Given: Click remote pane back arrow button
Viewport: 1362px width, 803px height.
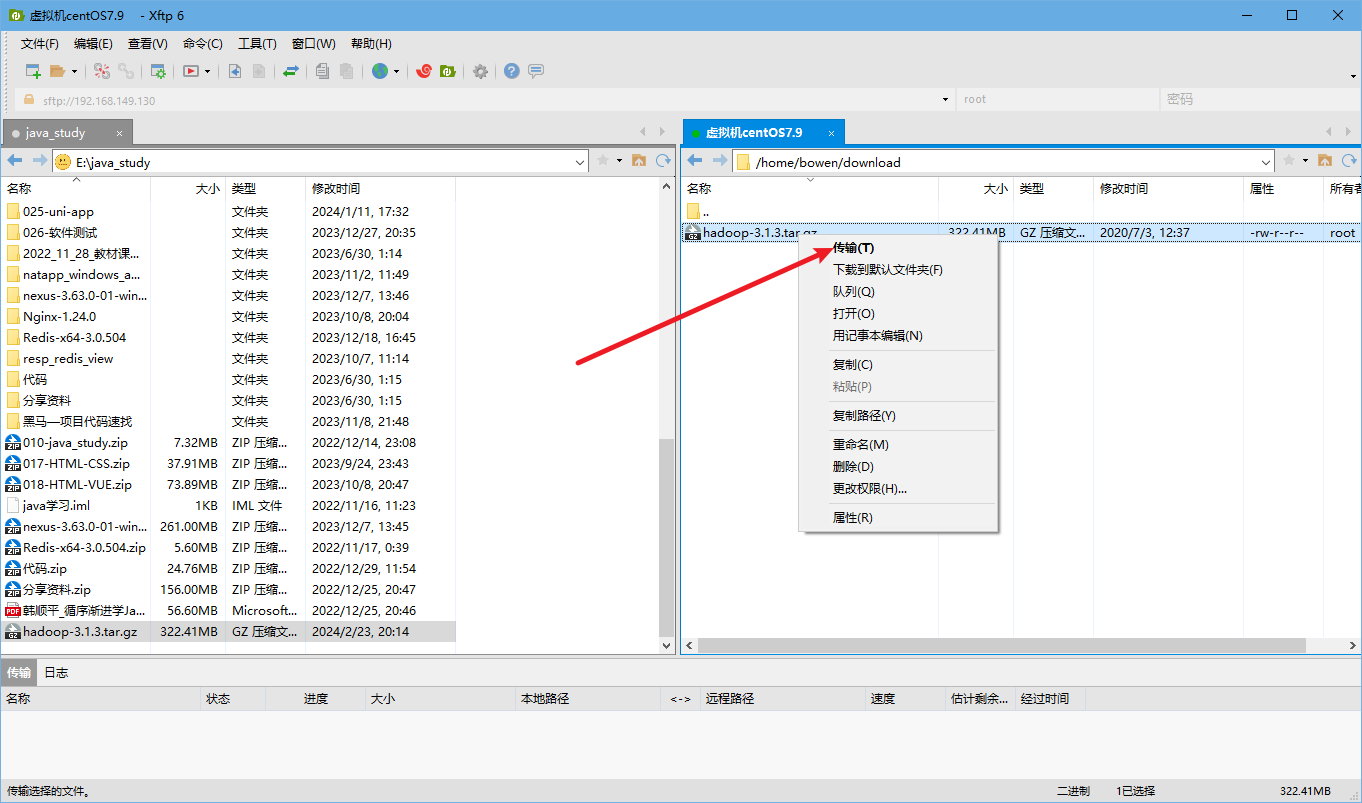Looking at the screenshot, I should [695, 161].
